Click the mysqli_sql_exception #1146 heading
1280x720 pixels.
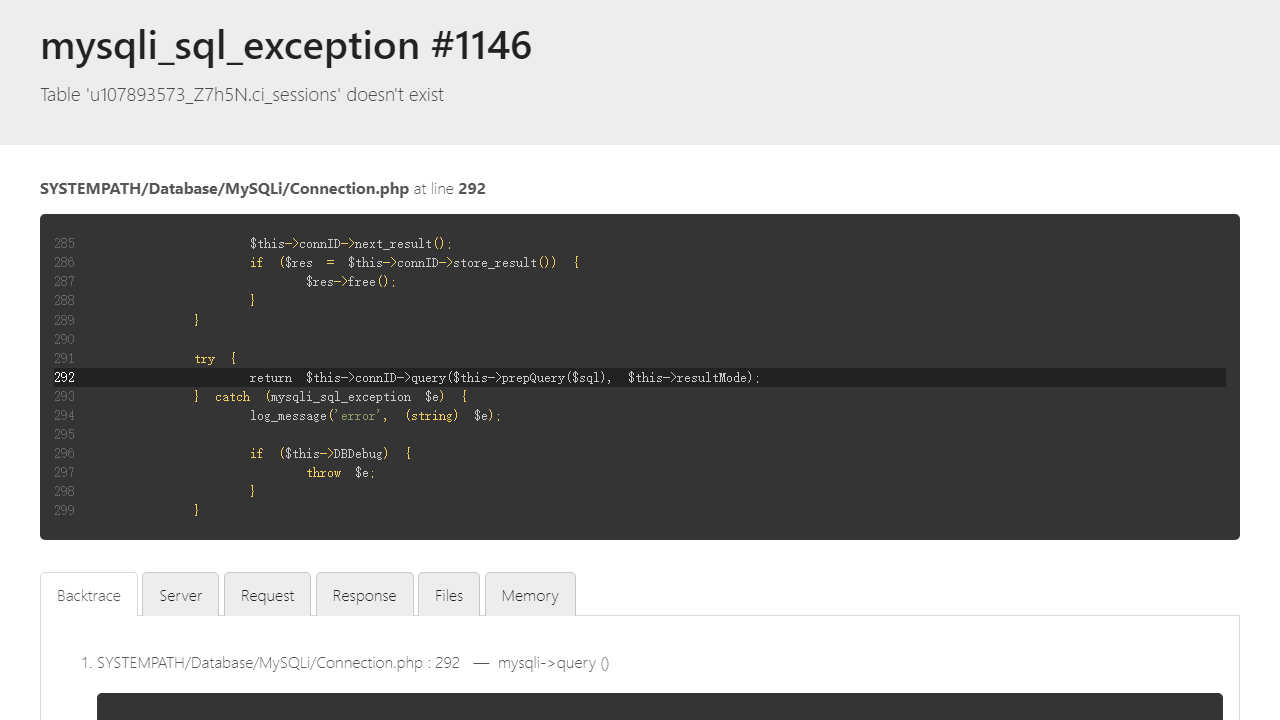click(286, 46)
